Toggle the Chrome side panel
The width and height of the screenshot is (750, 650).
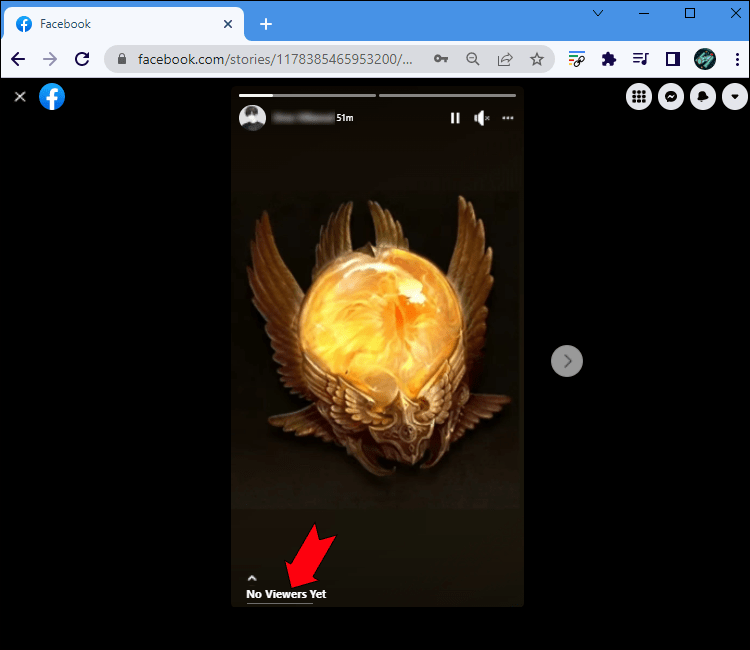coord(673,59)
